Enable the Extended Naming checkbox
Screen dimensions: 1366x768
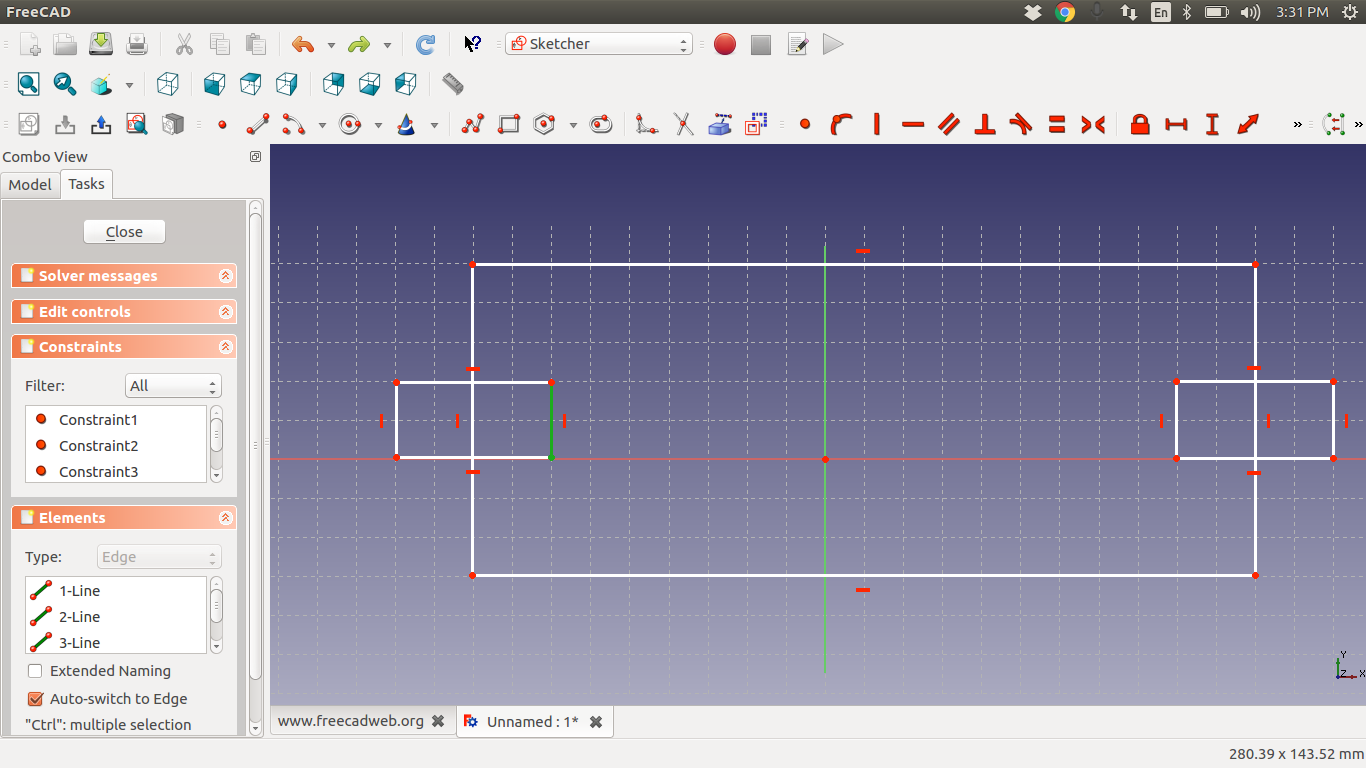tap(35, 670)
